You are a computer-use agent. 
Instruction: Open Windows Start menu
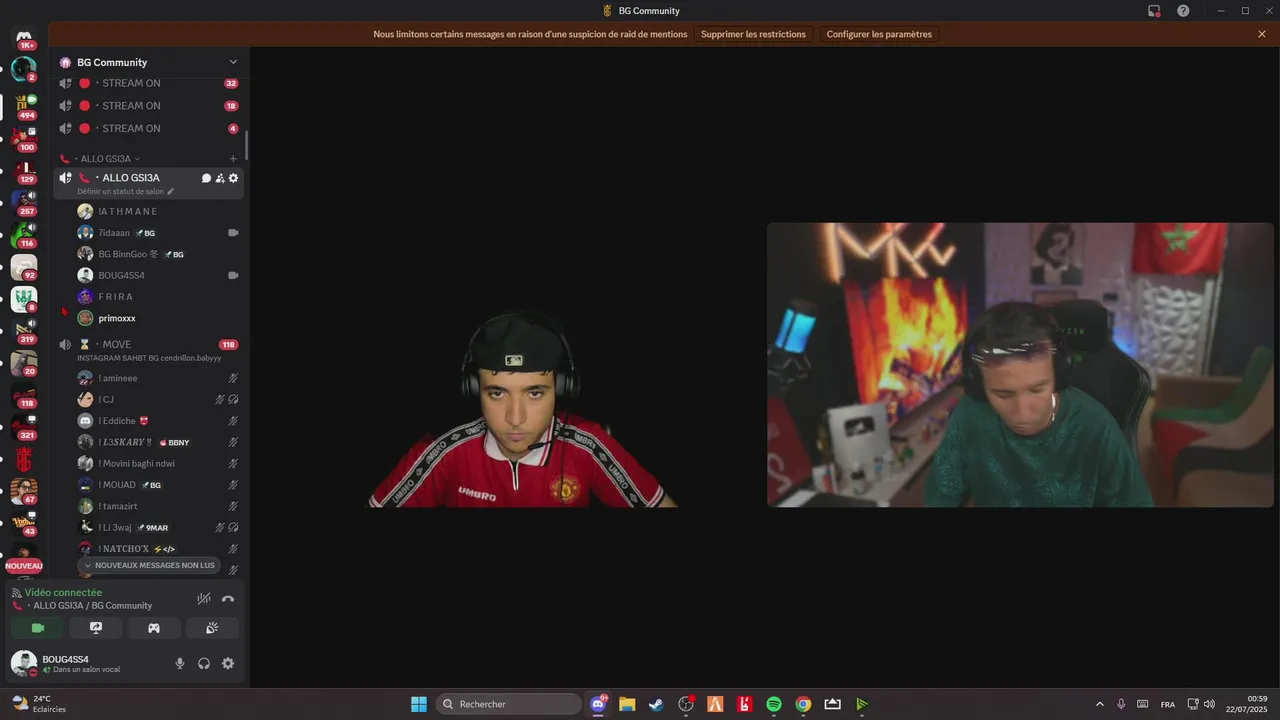[x=419, y=704]
